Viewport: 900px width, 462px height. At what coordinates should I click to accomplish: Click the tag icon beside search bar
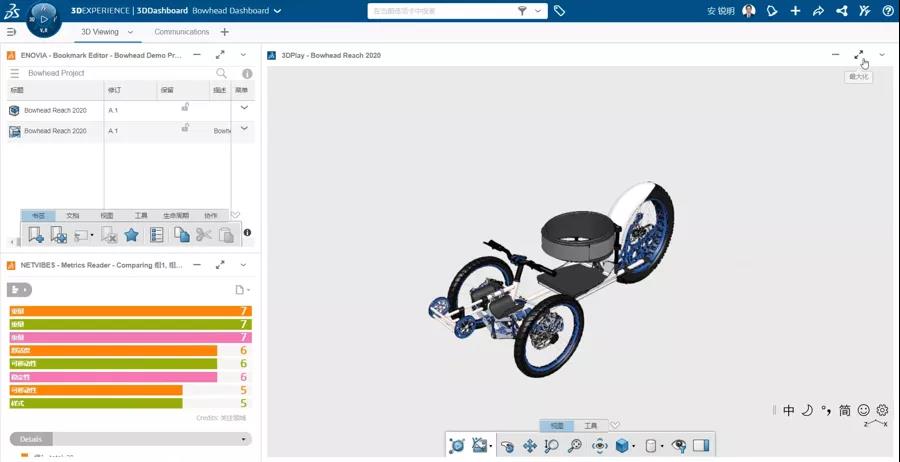pyautogui.click(x=559, y=11)
